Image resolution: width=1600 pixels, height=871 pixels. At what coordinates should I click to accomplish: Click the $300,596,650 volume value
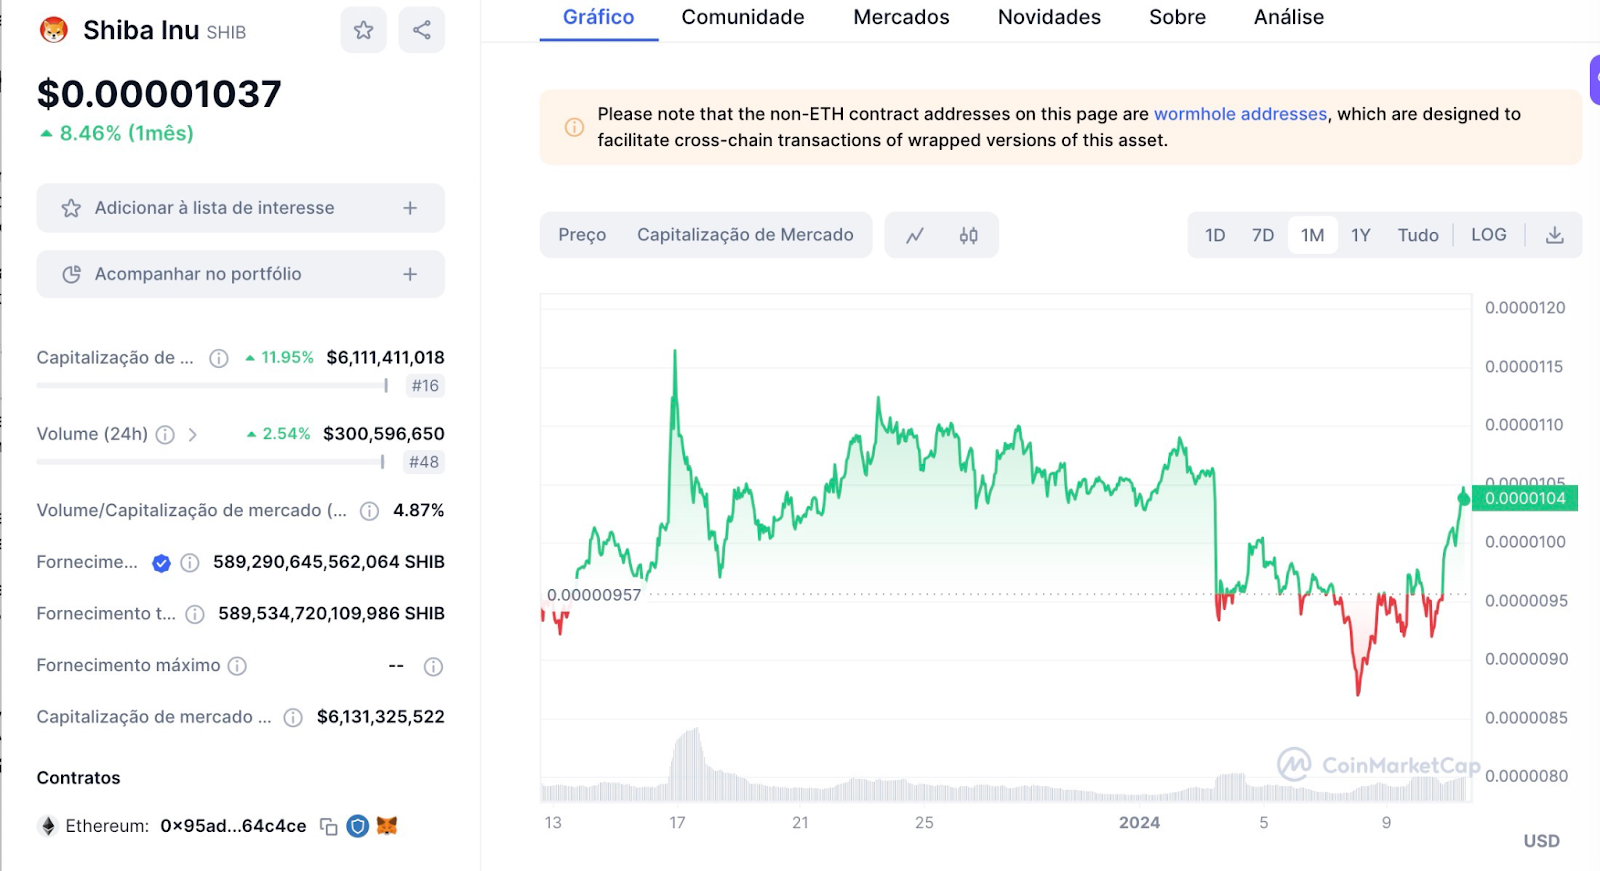pyautogui.click(x=384, y=434)
